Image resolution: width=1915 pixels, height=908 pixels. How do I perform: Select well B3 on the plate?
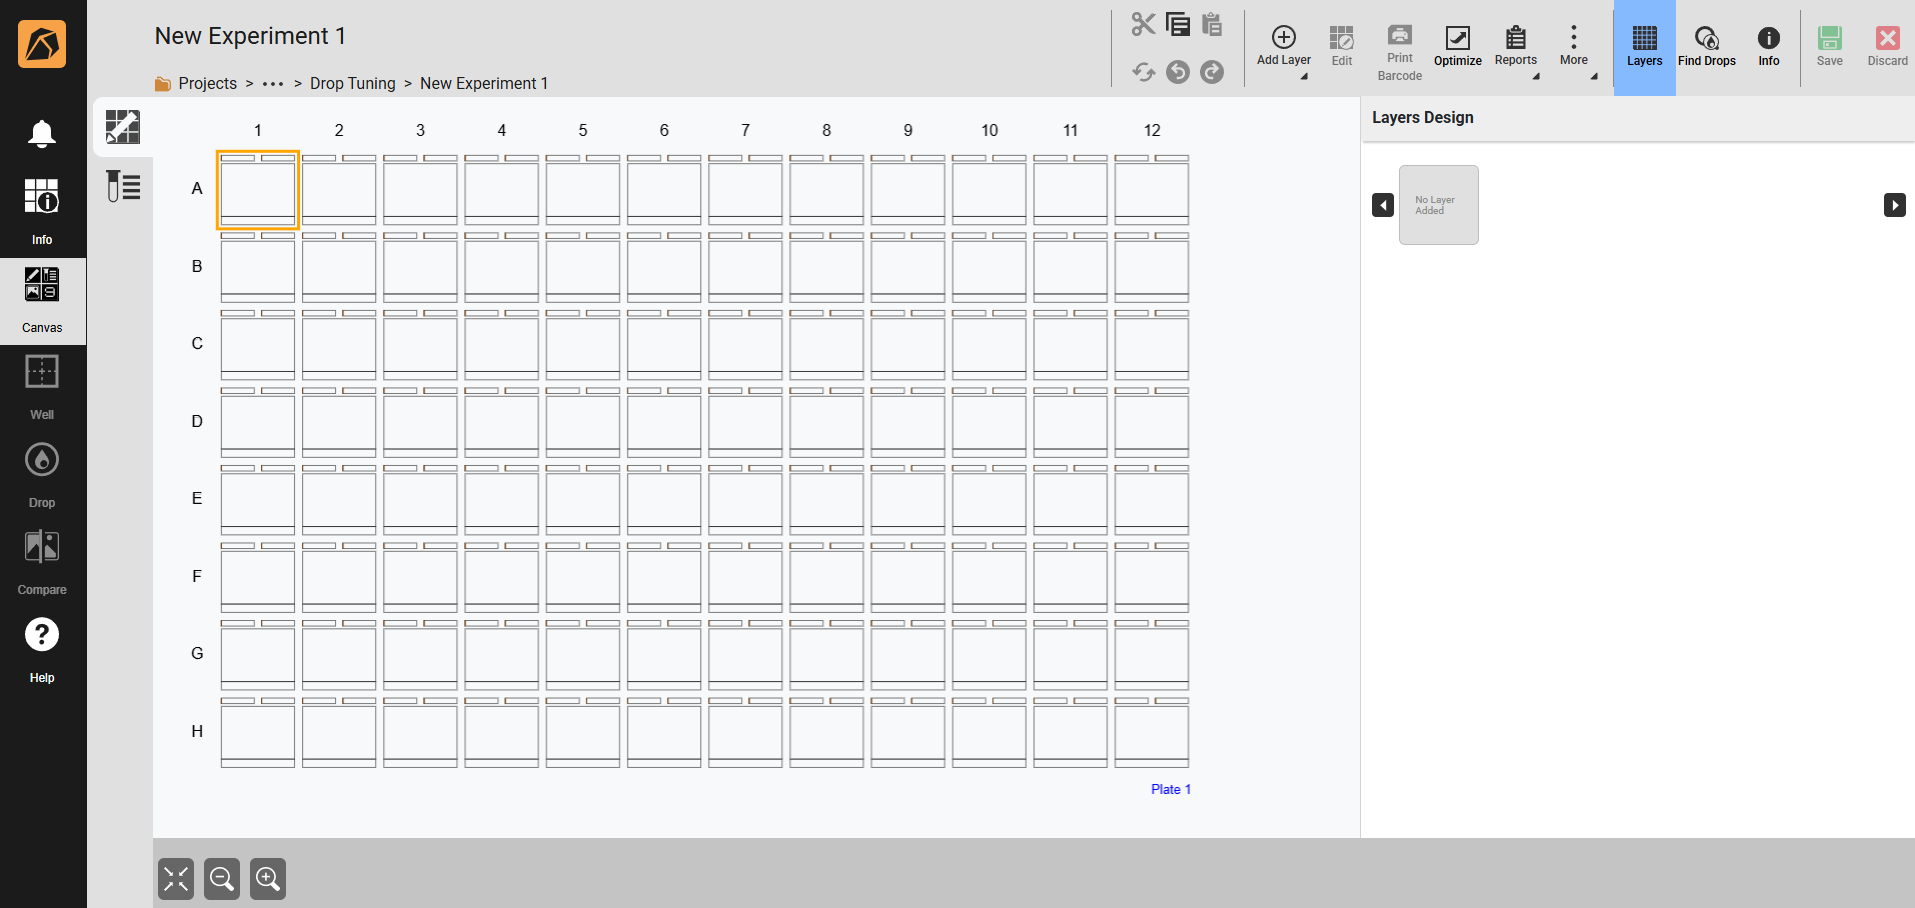pos(420,268)
